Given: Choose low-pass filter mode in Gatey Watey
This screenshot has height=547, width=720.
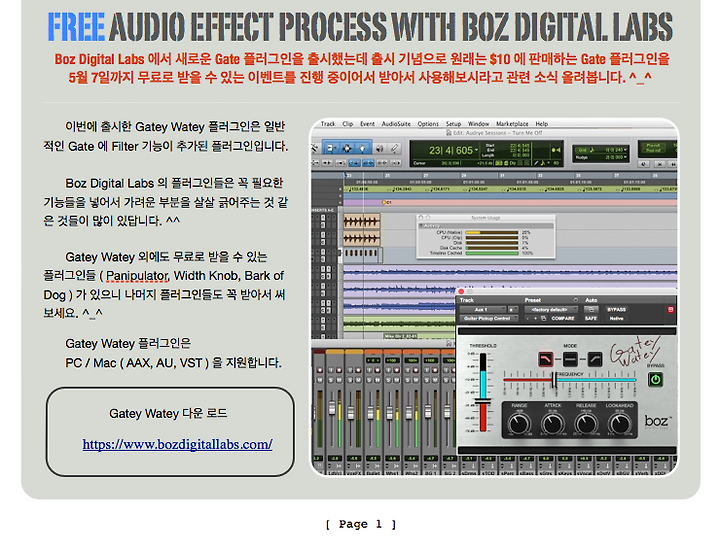Looking at the screenshot, I should point(546,359).
